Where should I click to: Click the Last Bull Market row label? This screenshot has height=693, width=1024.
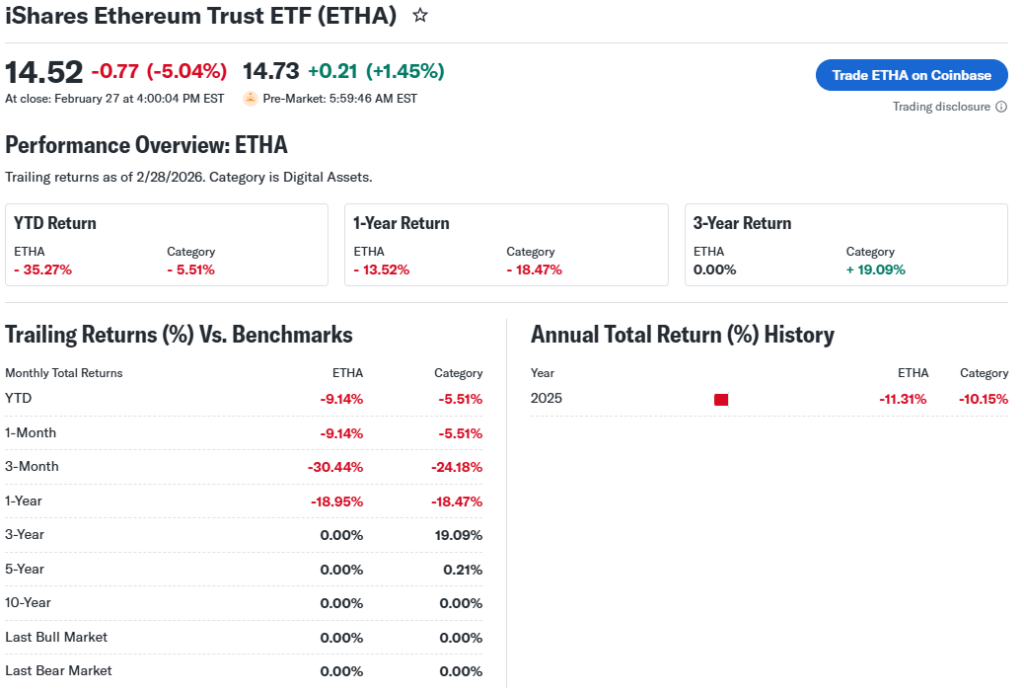click(x=56, y=637)
